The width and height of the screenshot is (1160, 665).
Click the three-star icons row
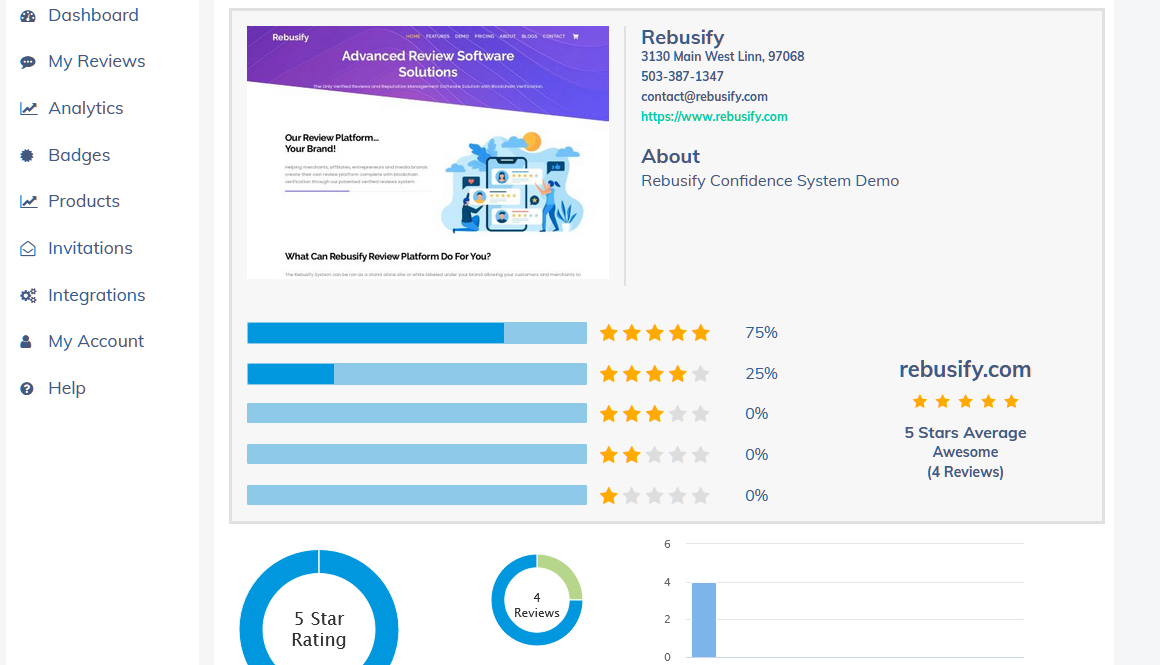[655, 413]
